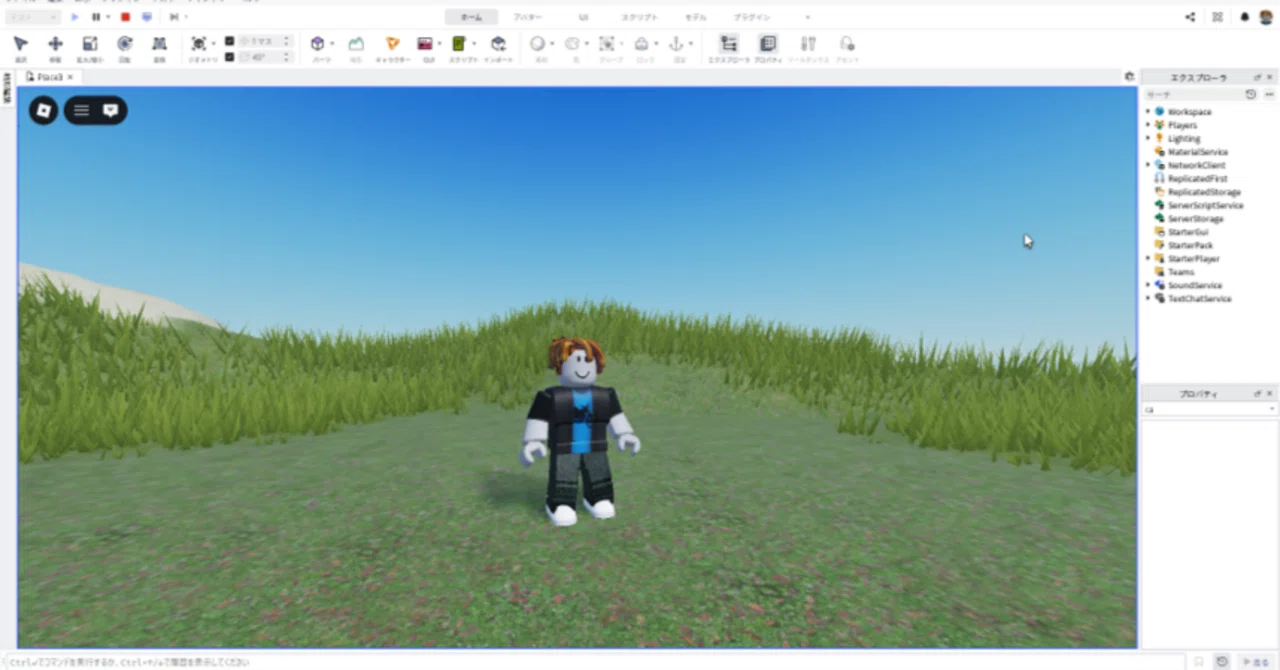Image resolution: width=1280 pixels, height=670 pixels.
Task: Click the Group icon in toolbar
Action: point(606,44)
